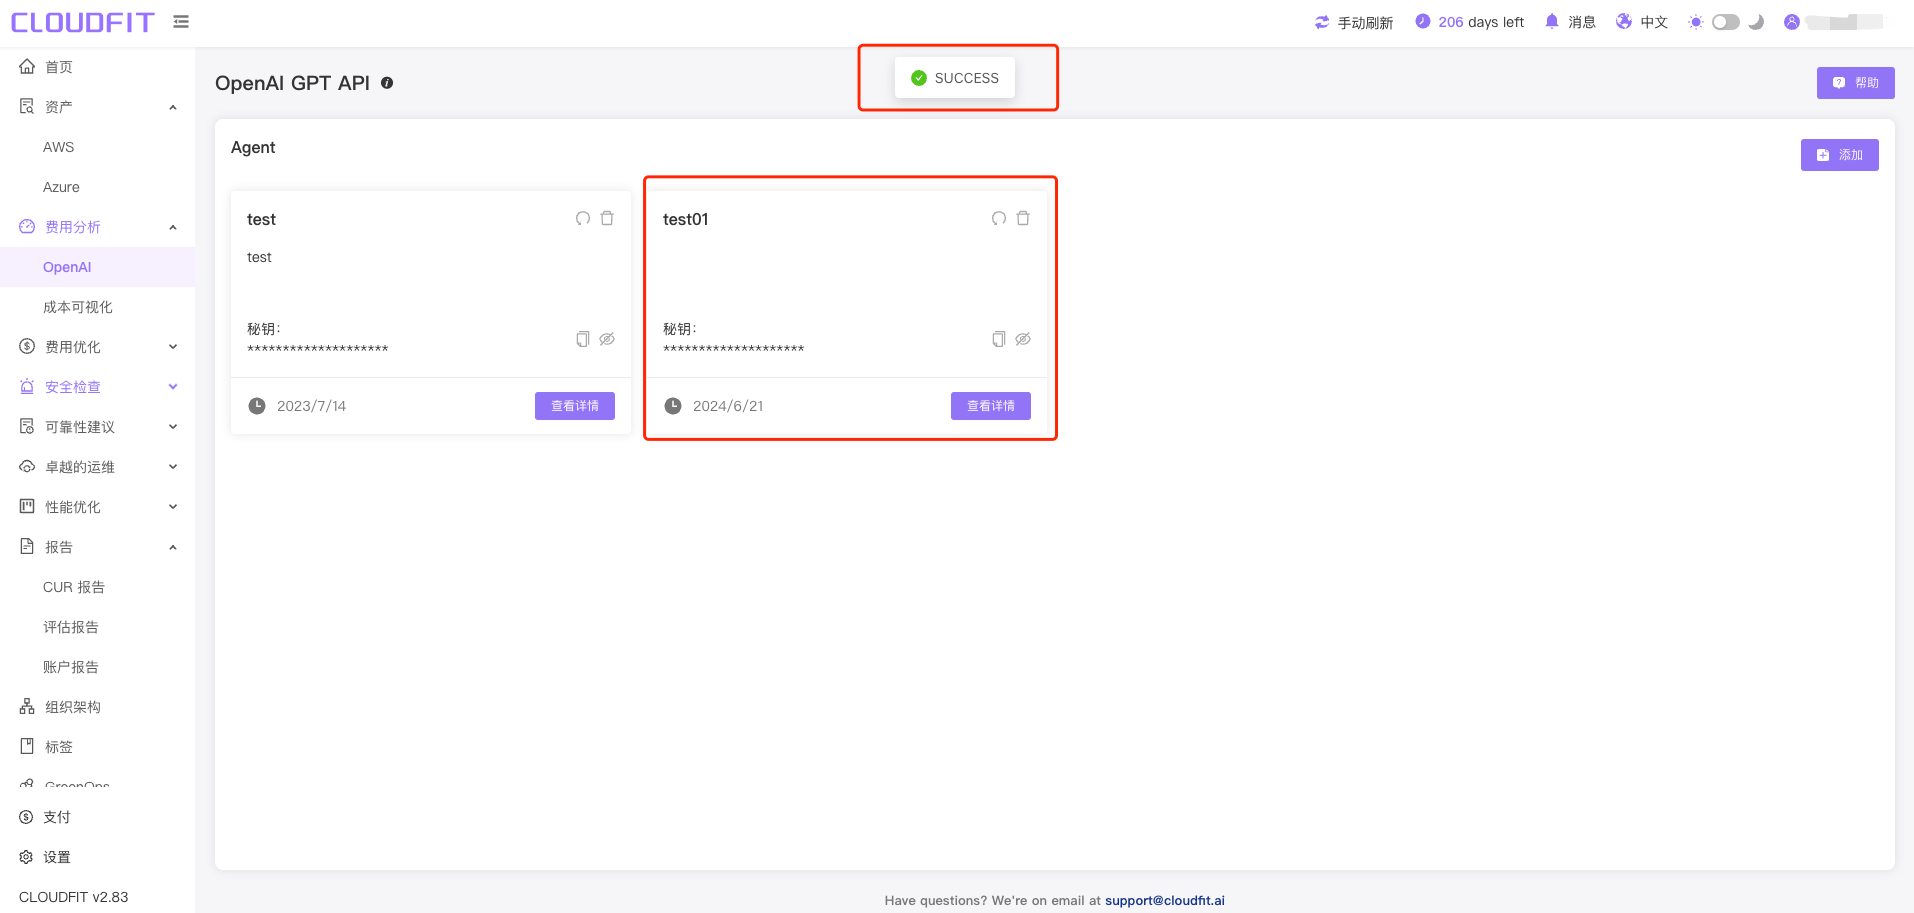
Task: Select OpenAI in sidebar
Action: click(x=97, y=267)
